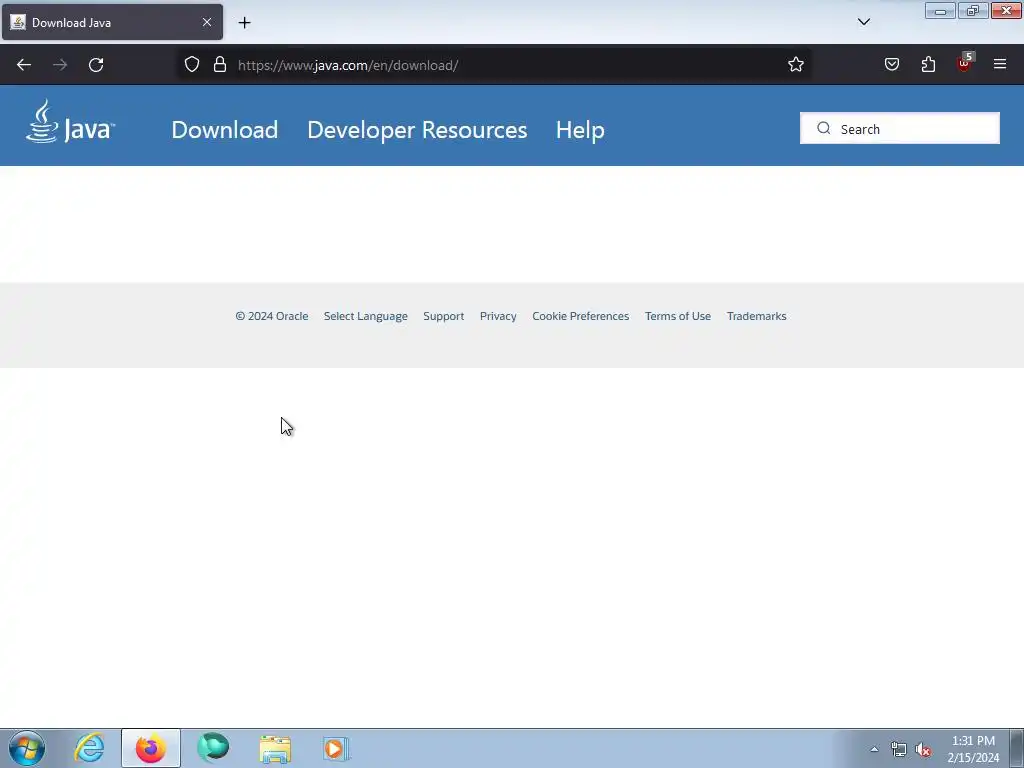
Task: View site security padlock information
Action: coord(220,65)
